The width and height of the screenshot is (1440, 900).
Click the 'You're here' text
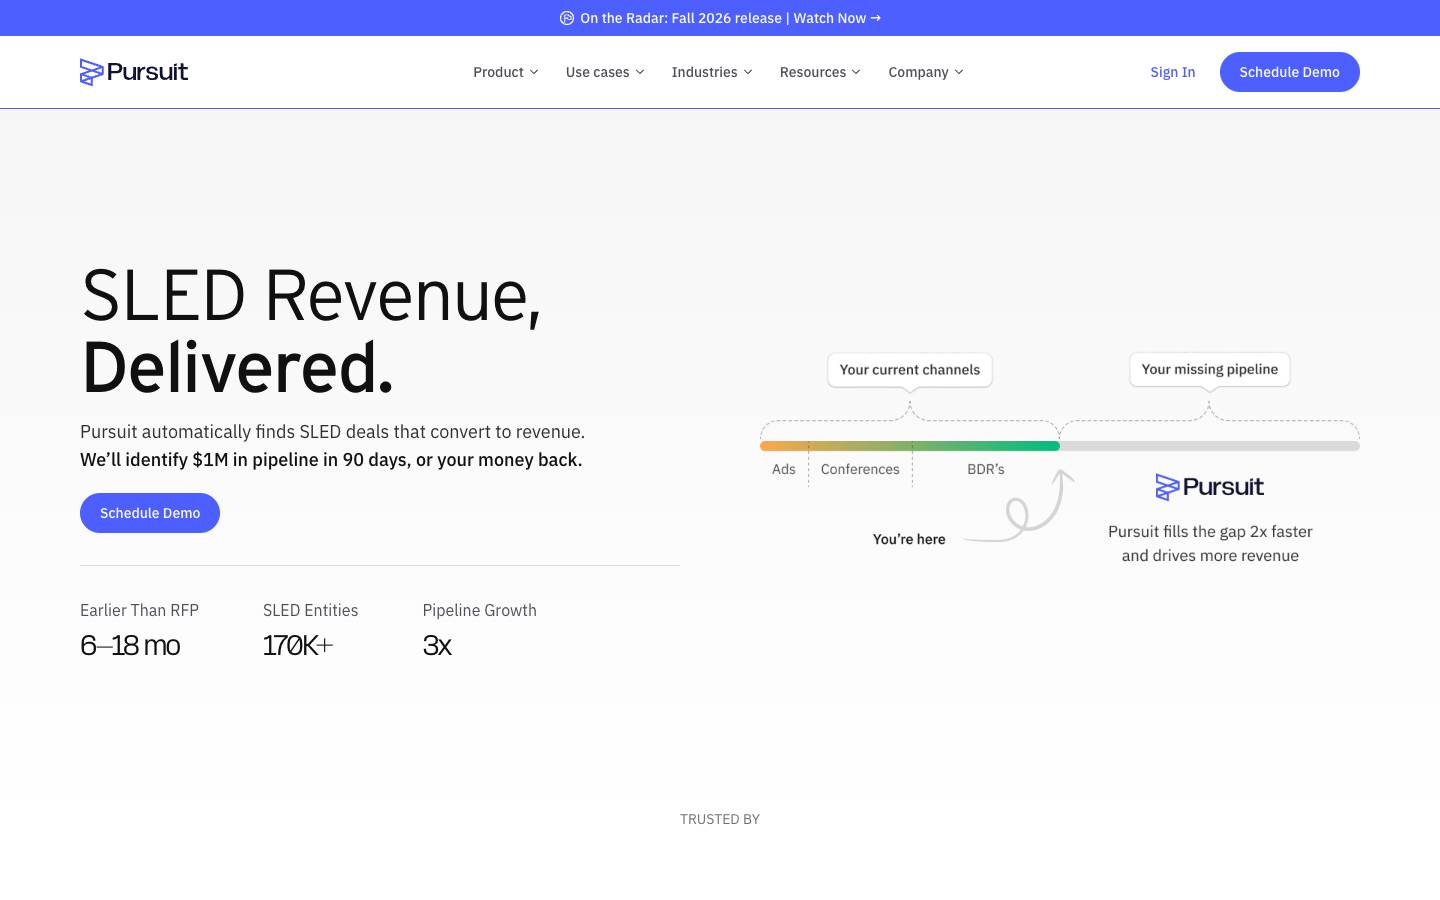click(x=909, y=539)
